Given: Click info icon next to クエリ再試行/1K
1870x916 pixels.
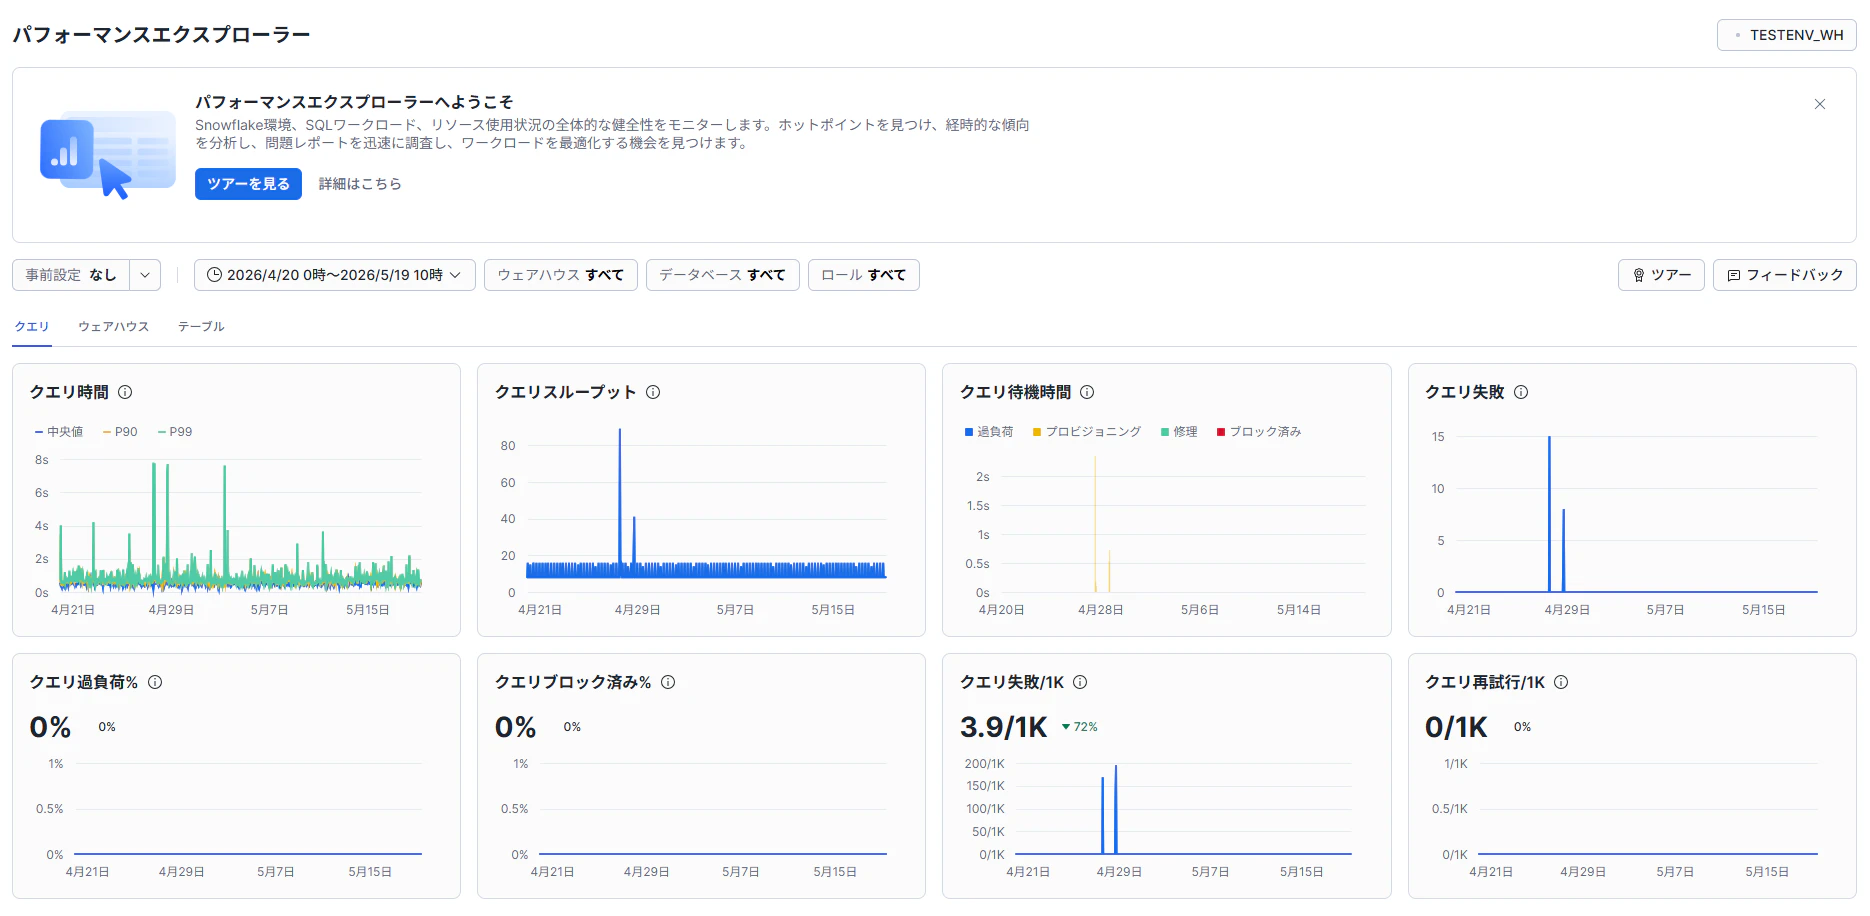Looking at the screenshot, I should 1561,682.
